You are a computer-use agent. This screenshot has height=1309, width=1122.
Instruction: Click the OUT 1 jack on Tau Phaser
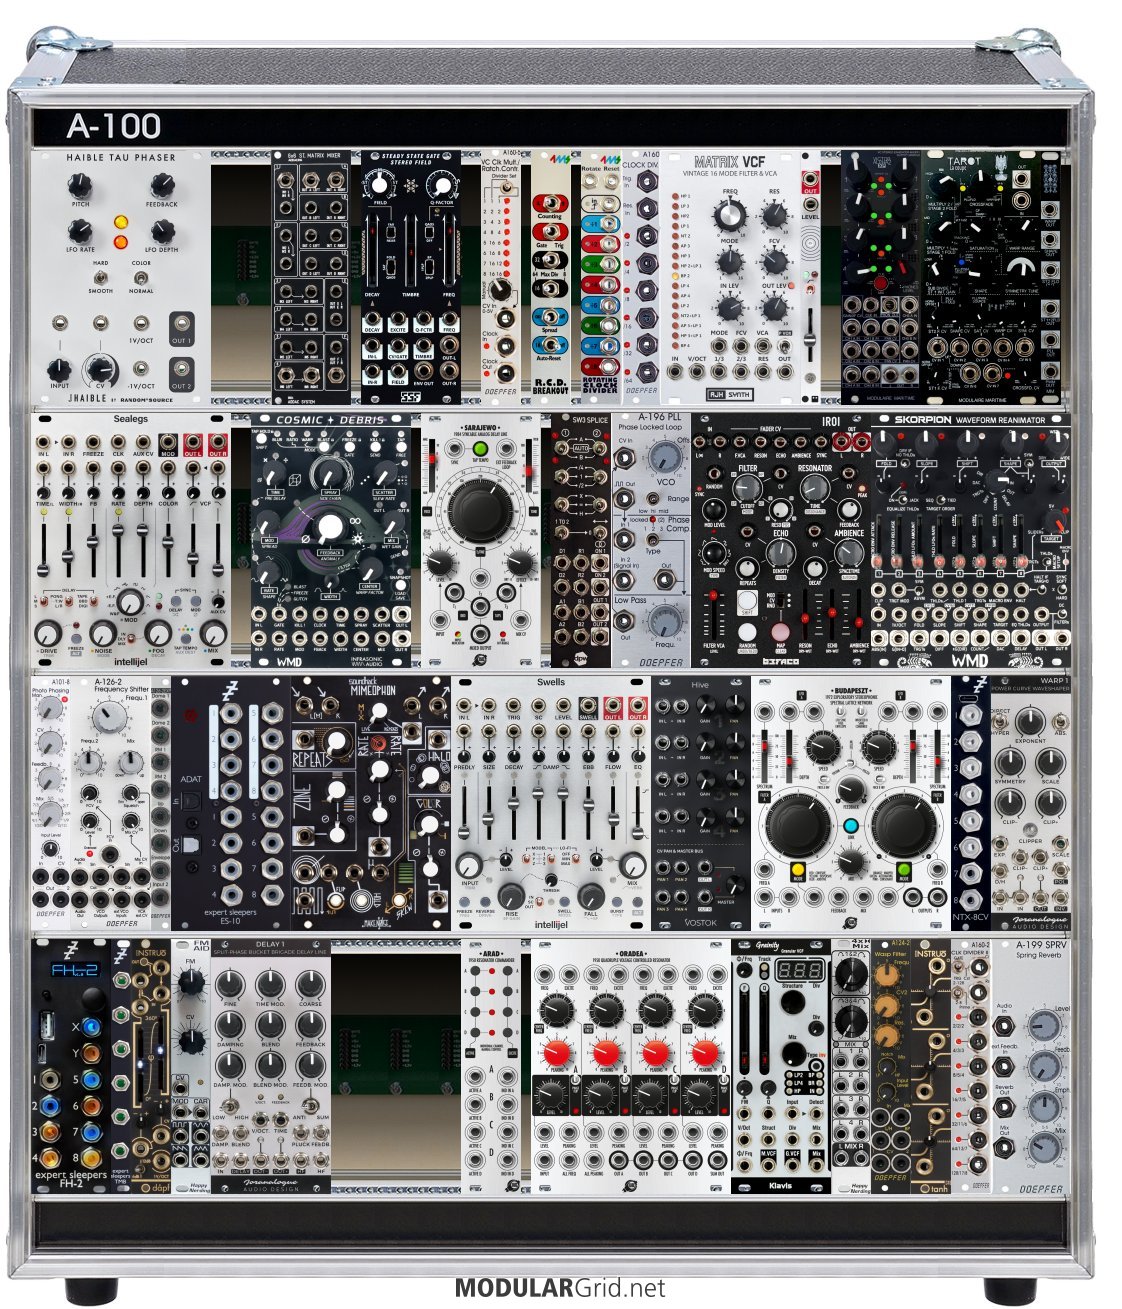coord(181,322)
